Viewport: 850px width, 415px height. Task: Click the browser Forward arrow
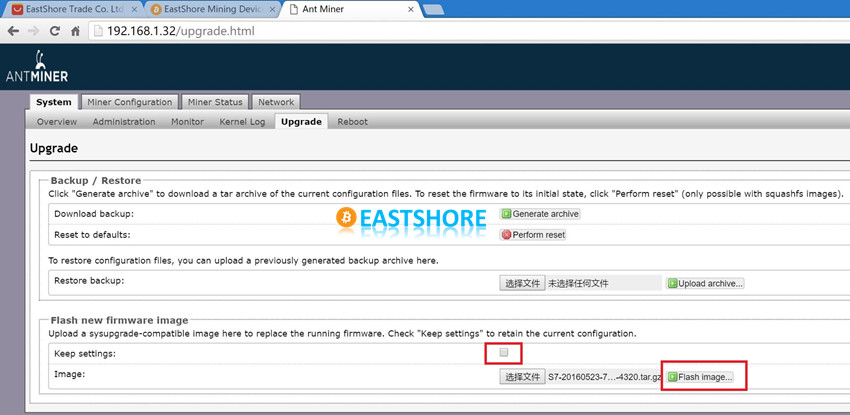[x=34, y=31]
